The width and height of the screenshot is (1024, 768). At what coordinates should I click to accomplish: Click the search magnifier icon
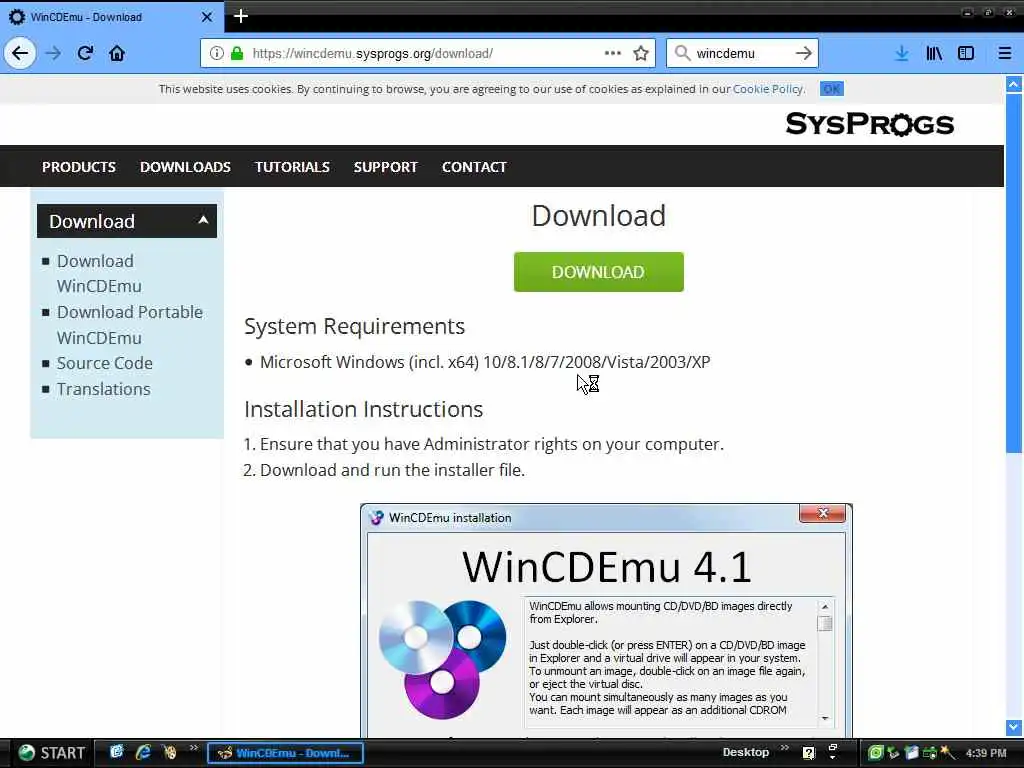coord(682,53)
